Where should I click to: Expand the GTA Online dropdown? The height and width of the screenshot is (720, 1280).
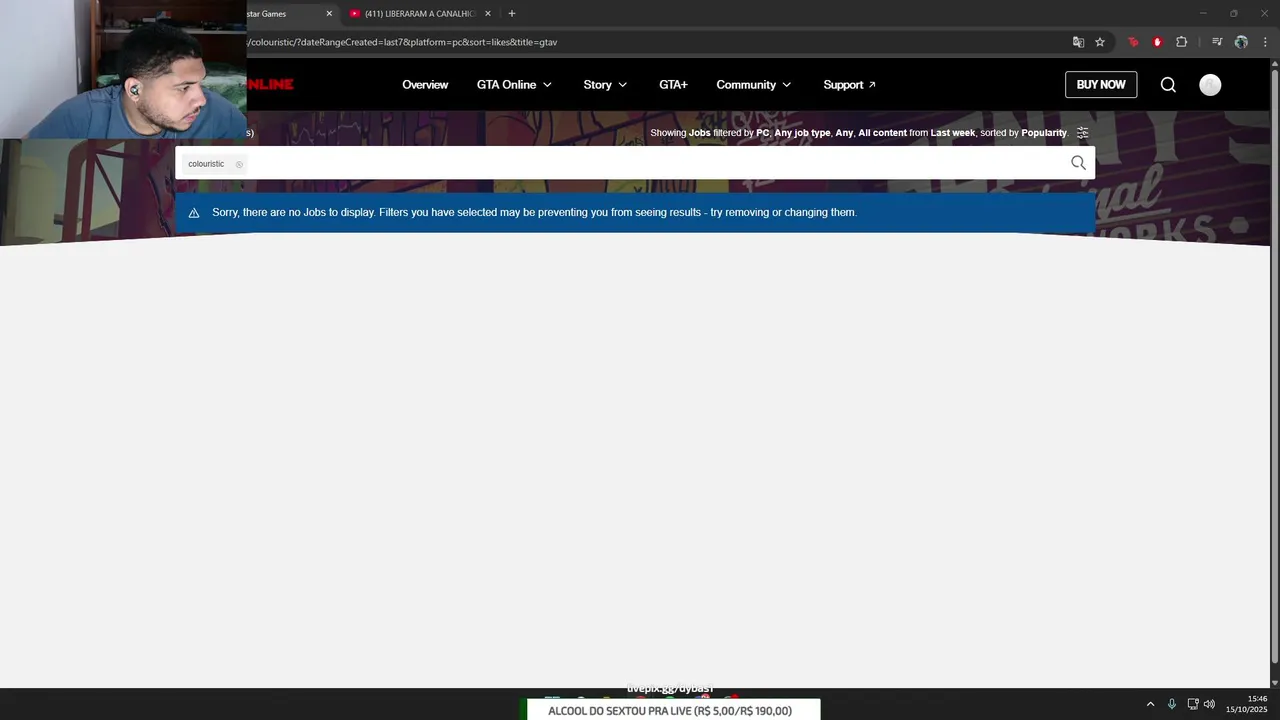[514, 85]
